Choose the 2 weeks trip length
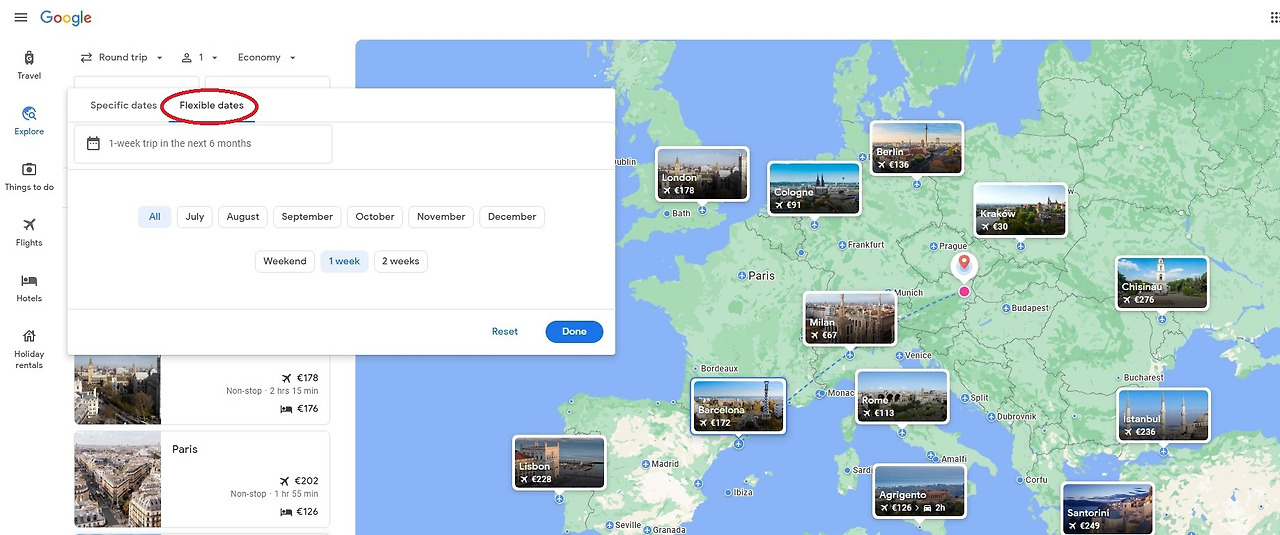This screenshot has height=535, width=1280. coord(401,261)
